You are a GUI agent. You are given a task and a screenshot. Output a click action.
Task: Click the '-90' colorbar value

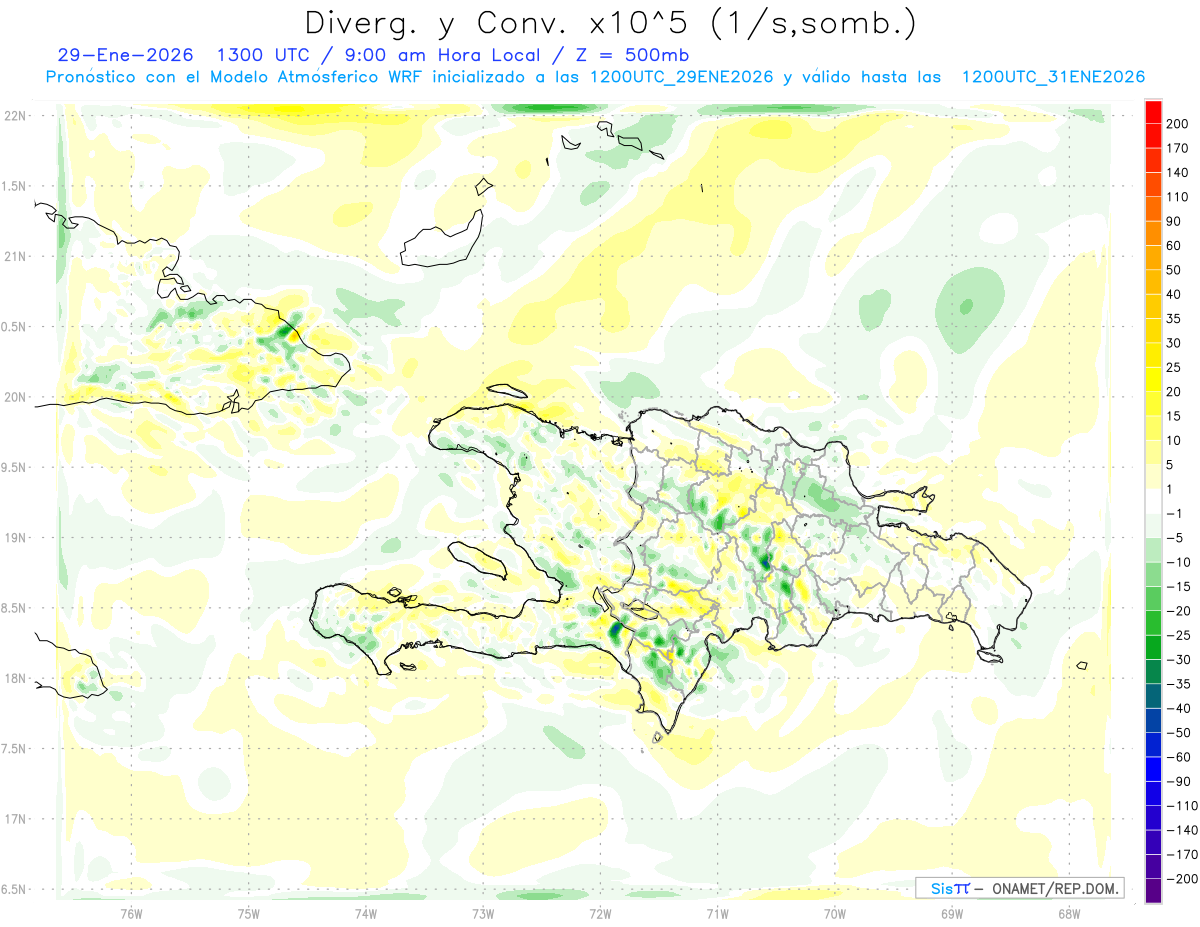click(x=1179, y=781)
